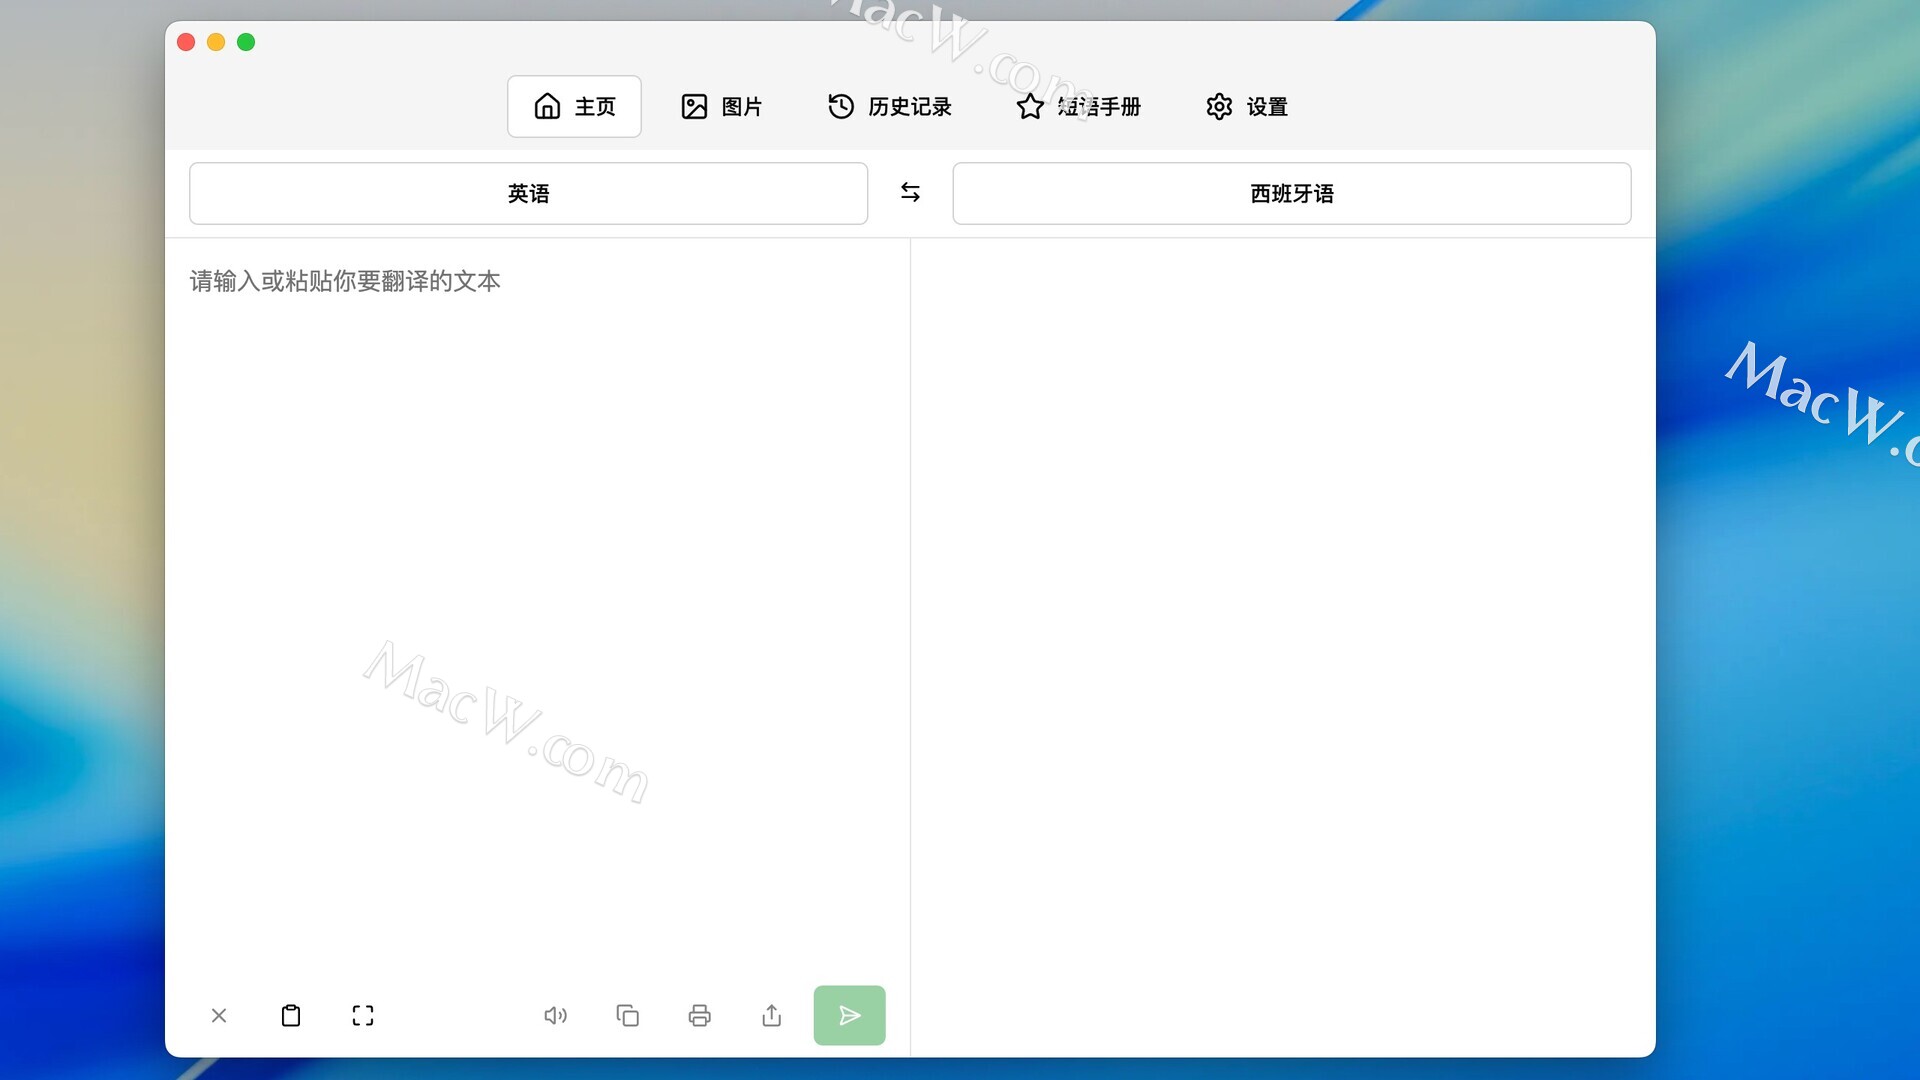1920x1080 pixels.
Task: Share text via the share icon
Action: pyautogui.click(x=772, y=1016)
